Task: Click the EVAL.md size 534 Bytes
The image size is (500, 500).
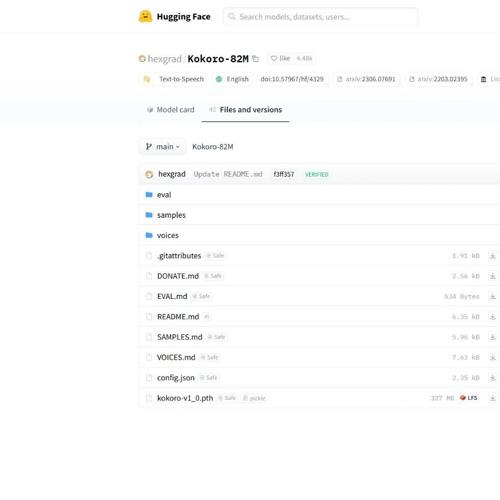Action: pyautogui.click(x=462, y=296)
